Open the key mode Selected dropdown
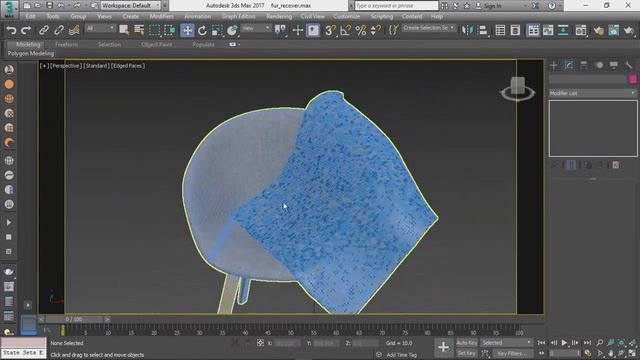640x360 pixels. (x=506, y=343)
